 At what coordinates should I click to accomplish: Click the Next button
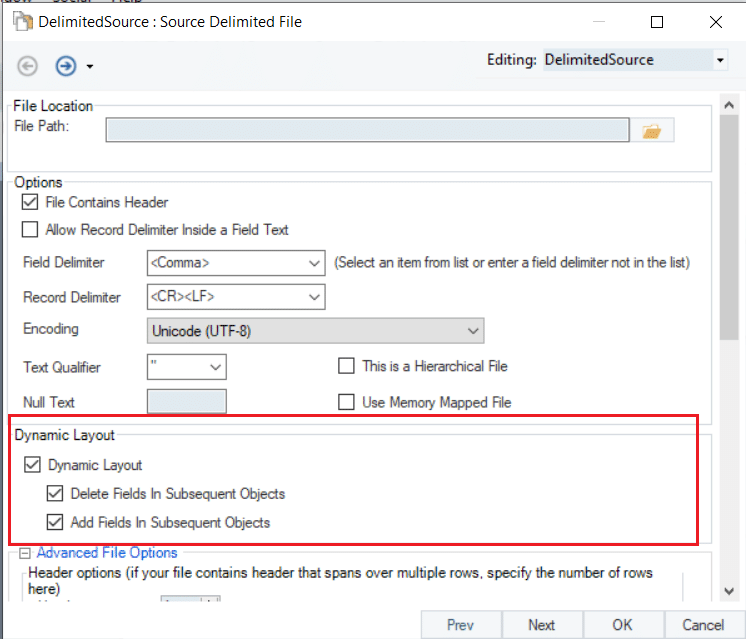point(541,625)
